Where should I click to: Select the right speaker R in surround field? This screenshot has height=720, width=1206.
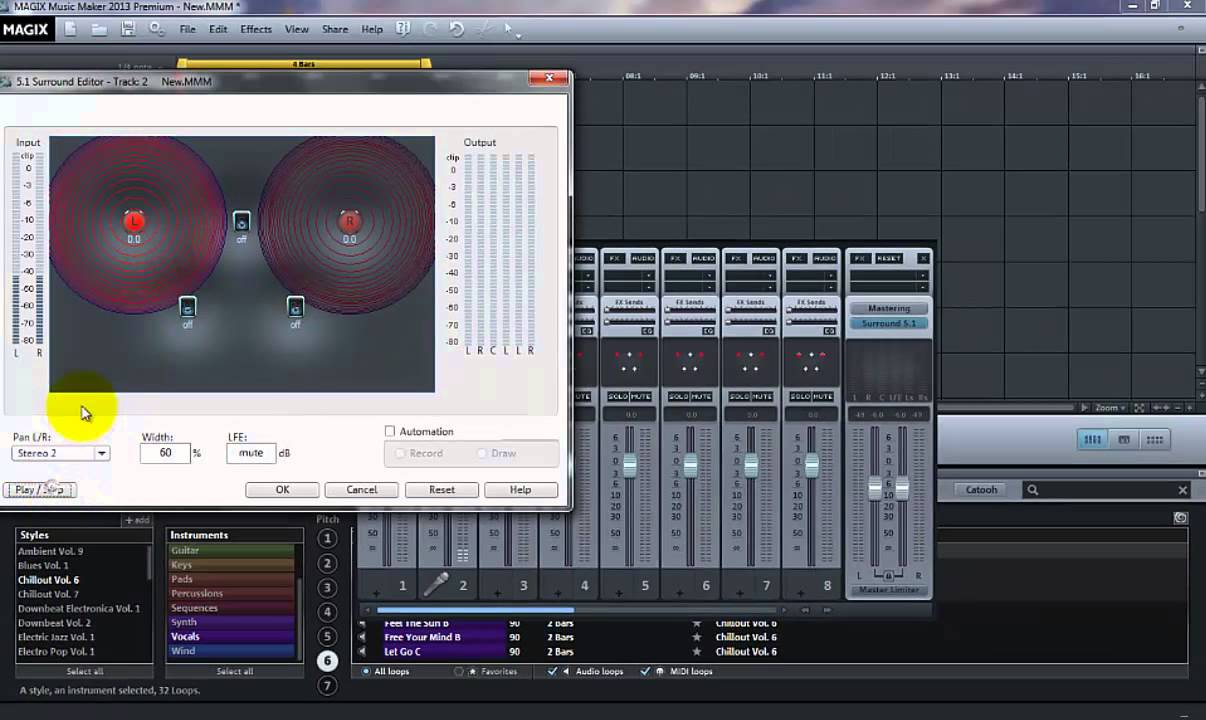349,221
